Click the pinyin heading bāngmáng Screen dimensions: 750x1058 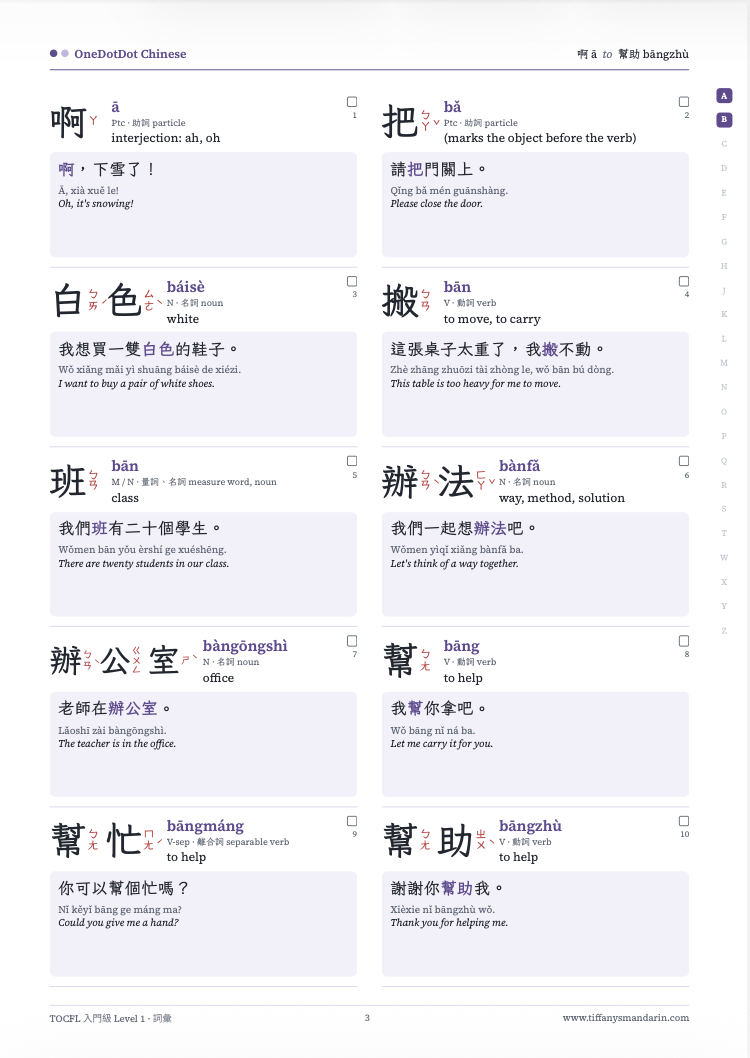[x=205, y=826]
